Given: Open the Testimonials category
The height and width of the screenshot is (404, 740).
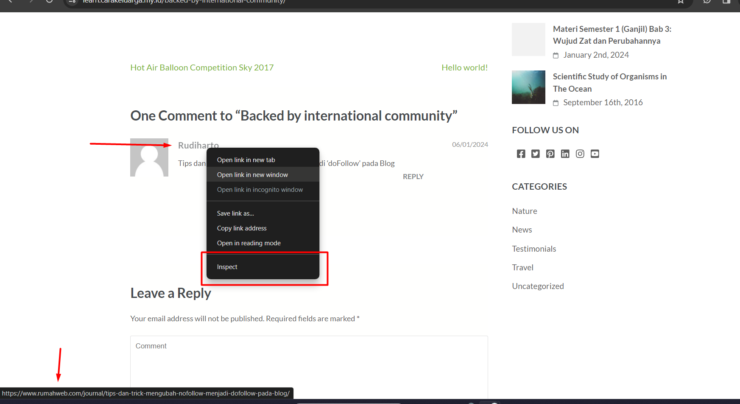Looking at the screenshot, I should [x=534, y=249].
